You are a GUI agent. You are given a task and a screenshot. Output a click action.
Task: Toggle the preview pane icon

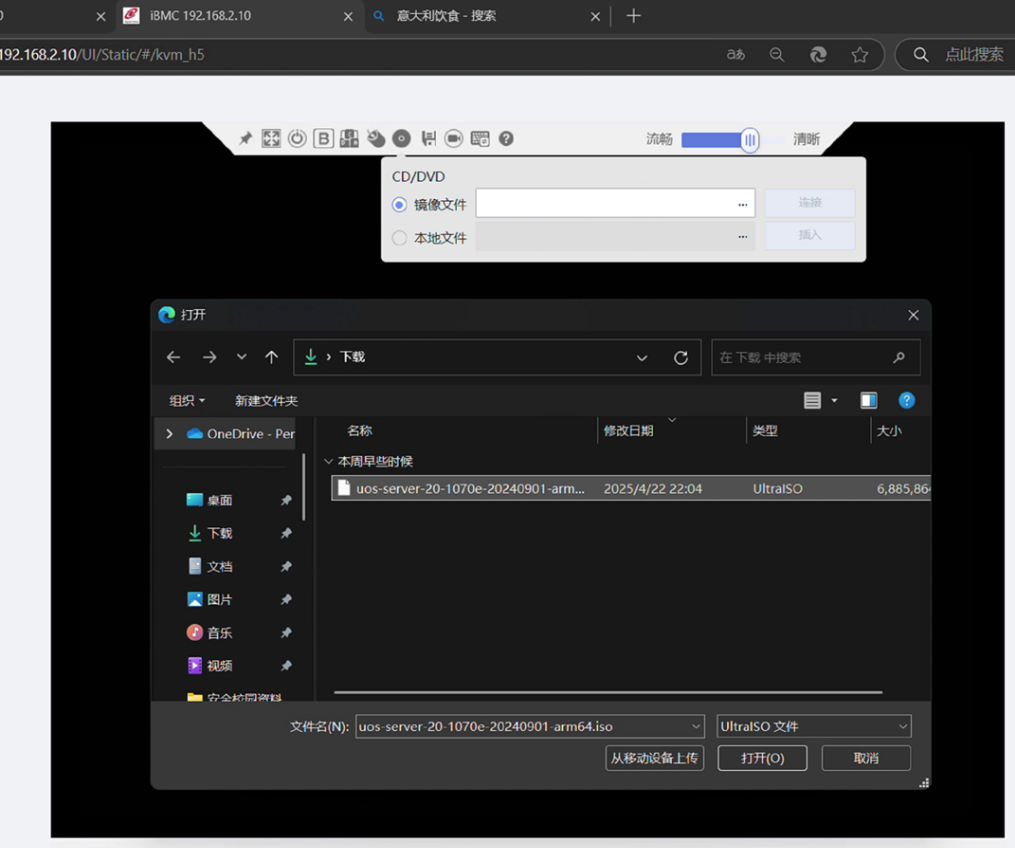tap(868, 401)
